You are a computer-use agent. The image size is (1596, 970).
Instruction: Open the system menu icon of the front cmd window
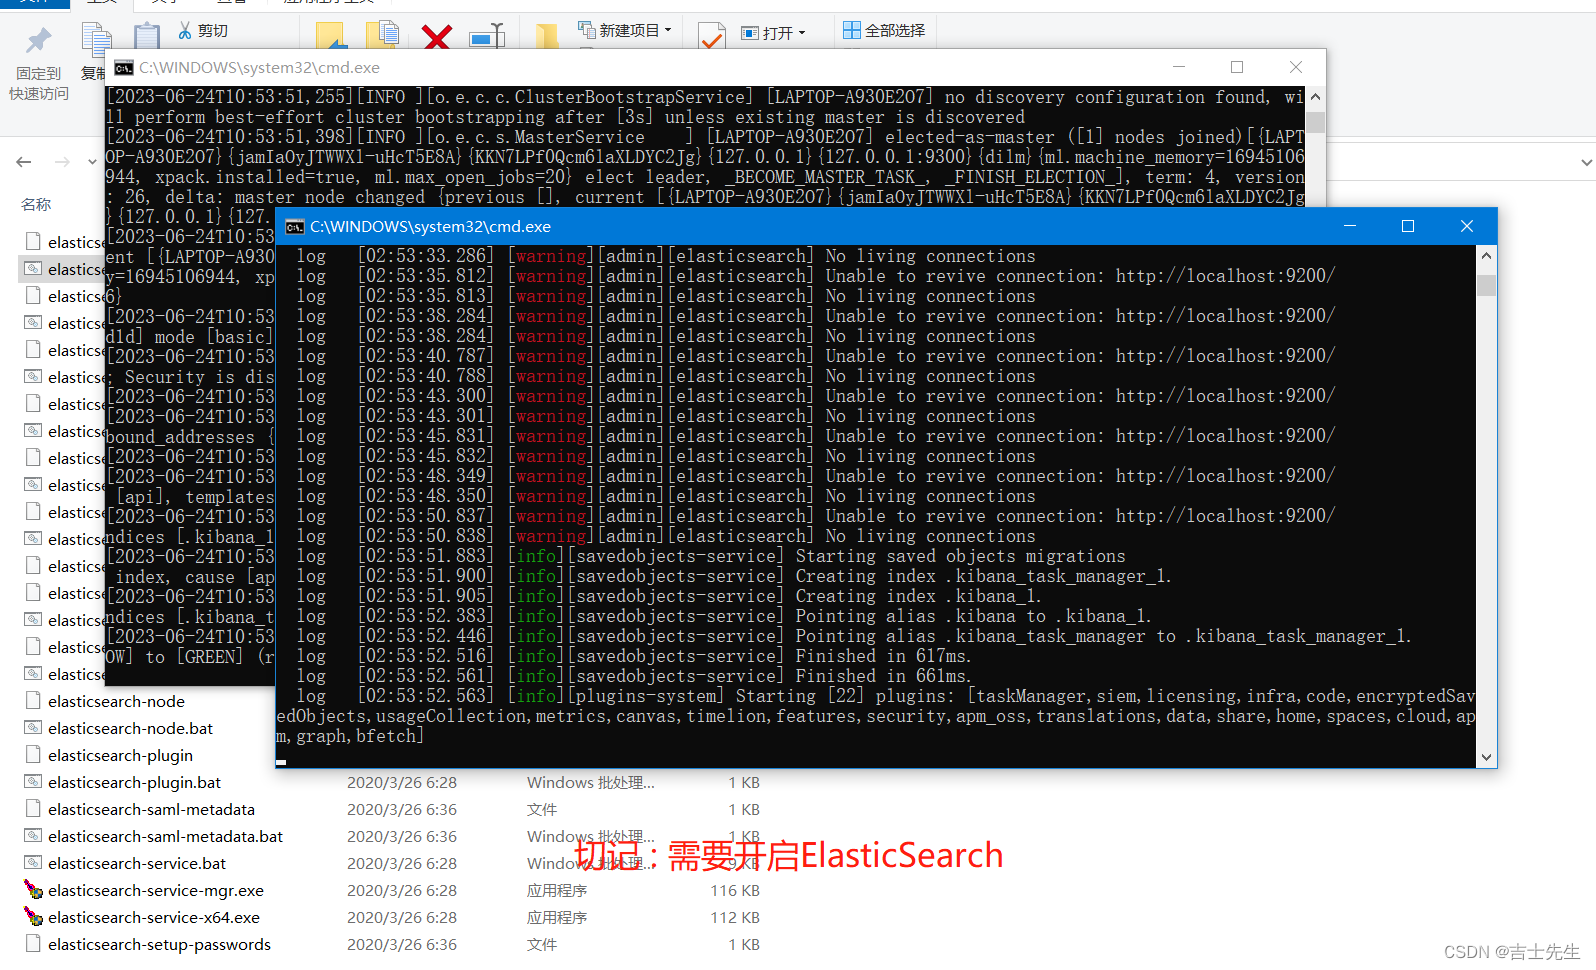[295, 227]
